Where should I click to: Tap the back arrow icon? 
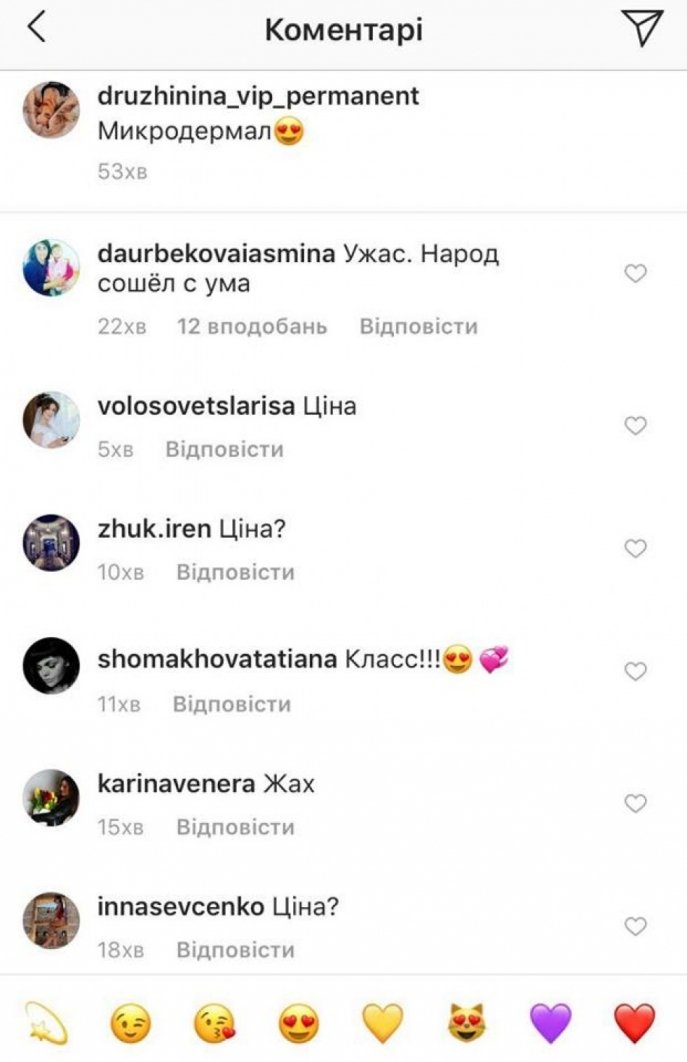37,28
